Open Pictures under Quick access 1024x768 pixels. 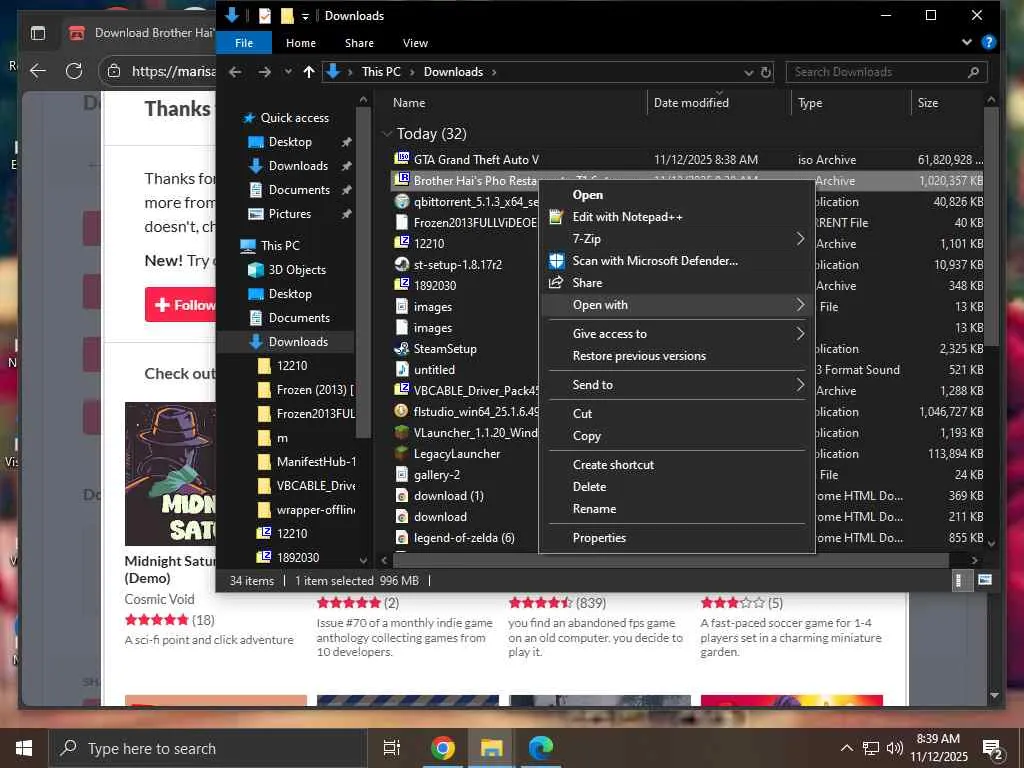[289, 214]
